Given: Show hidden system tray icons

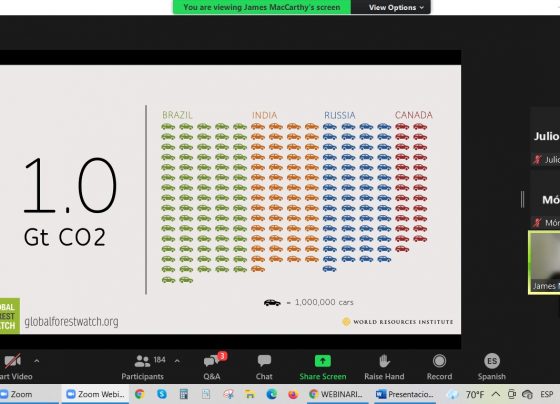Looking at the screenshot, I should pyautogui.click(x=495, y=394).
